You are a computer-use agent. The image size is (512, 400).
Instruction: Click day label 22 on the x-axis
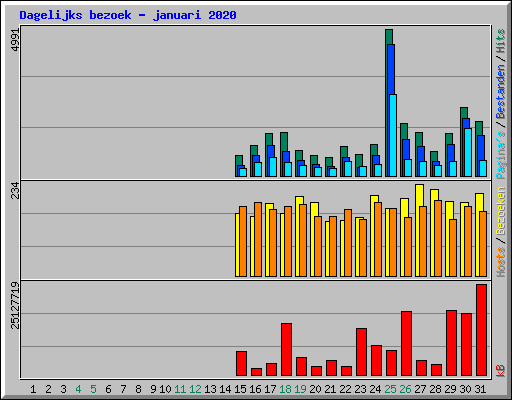click(x=345, y=389)
